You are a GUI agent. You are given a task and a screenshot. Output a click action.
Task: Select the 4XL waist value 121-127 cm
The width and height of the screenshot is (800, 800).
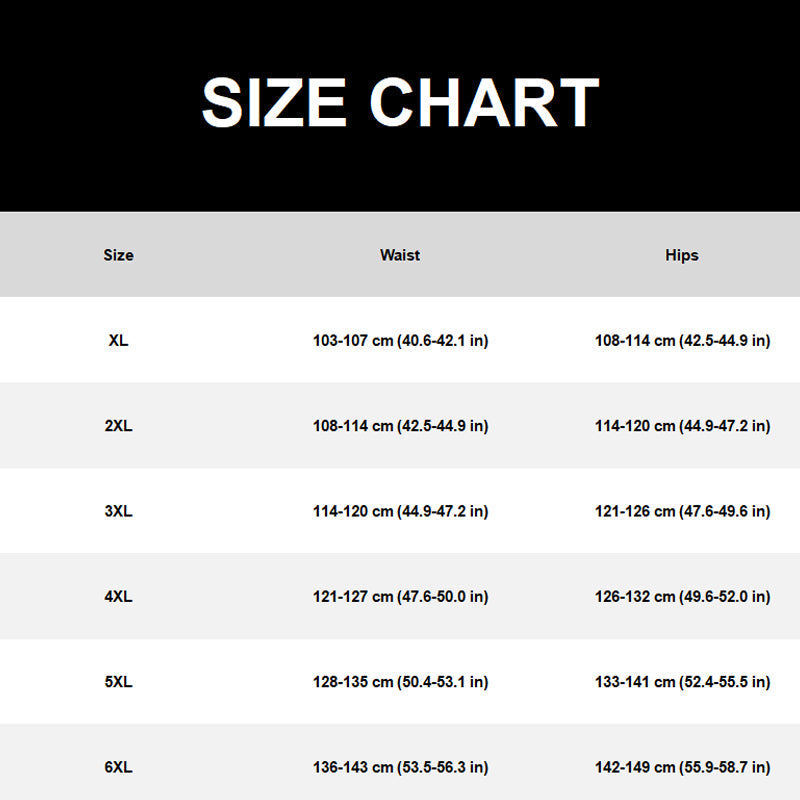coord(401,596)
